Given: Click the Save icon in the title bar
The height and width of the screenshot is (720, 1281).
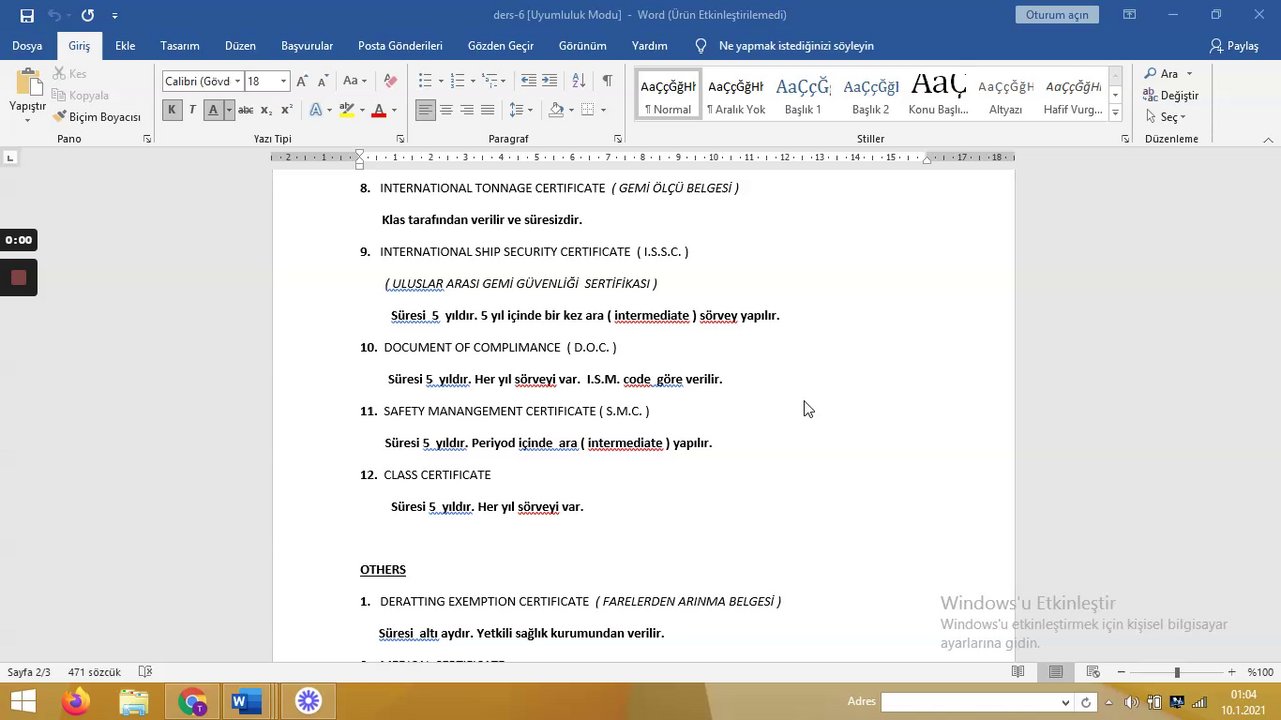Looking at the screenshot, I should coord(27,15).
